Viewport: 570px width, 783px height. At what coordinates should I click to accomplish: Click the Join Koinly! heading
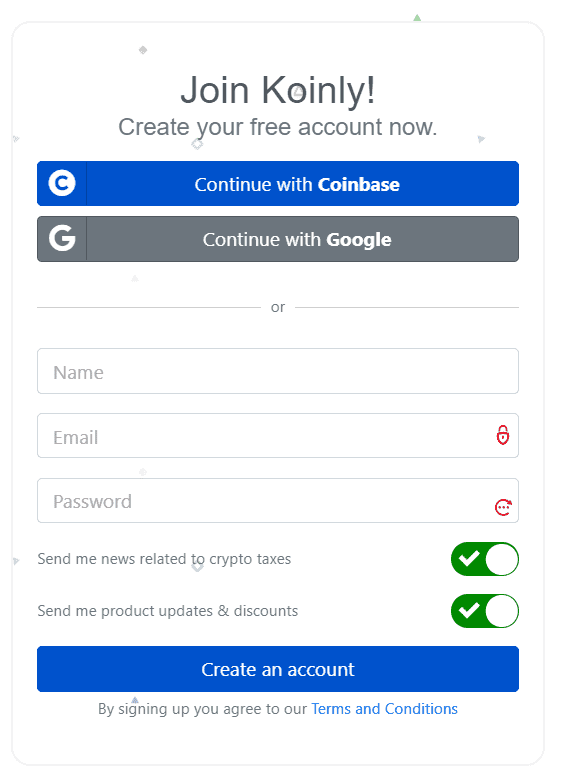coord(278,90)
